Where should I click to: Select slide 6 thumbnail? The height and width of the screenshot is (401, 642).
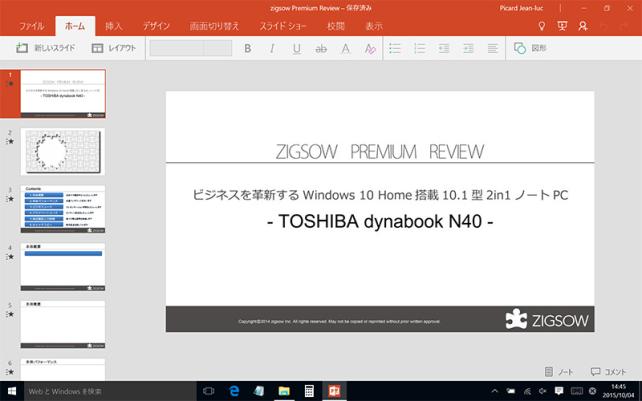point(63,369)
